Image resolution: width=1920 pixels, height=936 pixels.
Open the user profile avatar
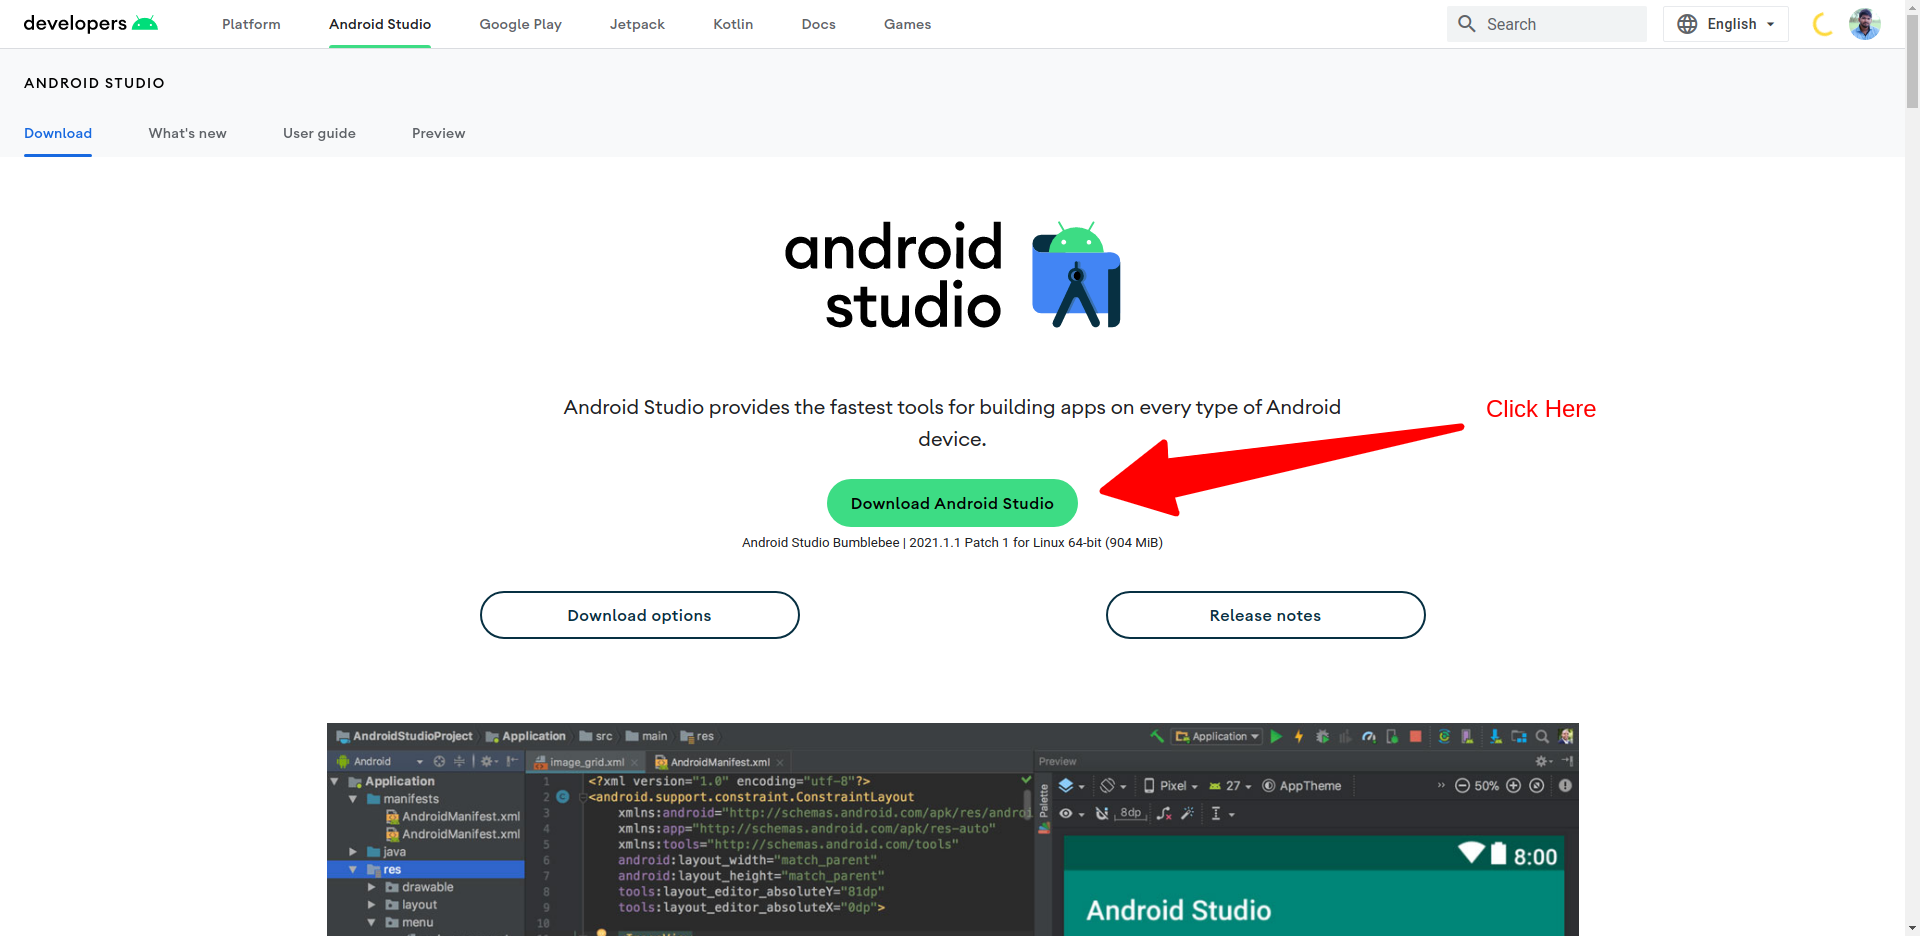click(1864, 24)
